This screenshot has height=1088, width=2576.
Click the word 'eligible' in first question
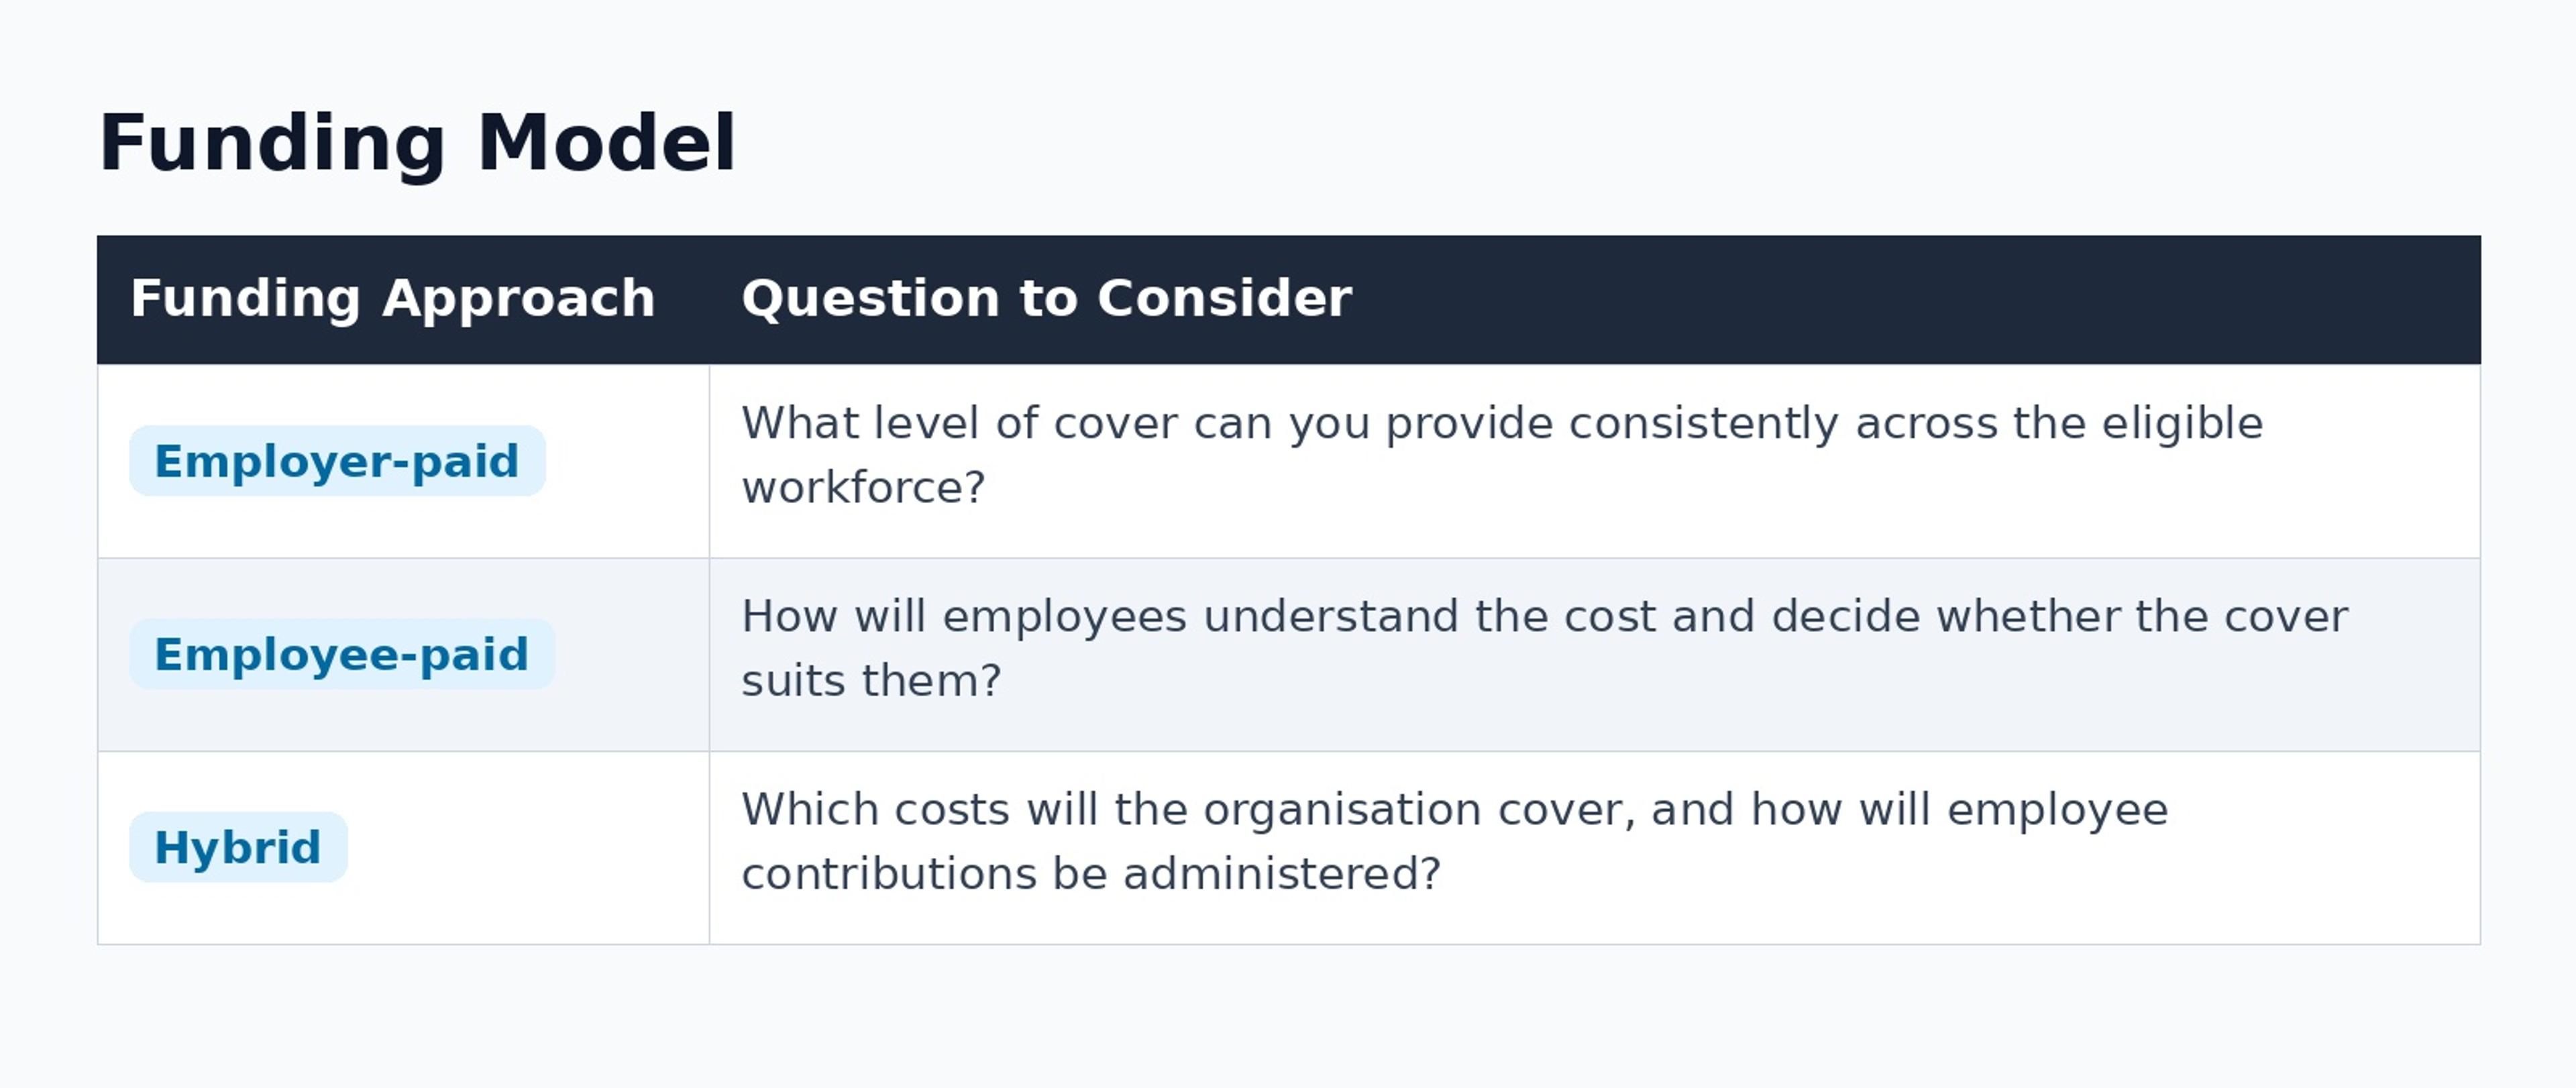click(2182, 423)
